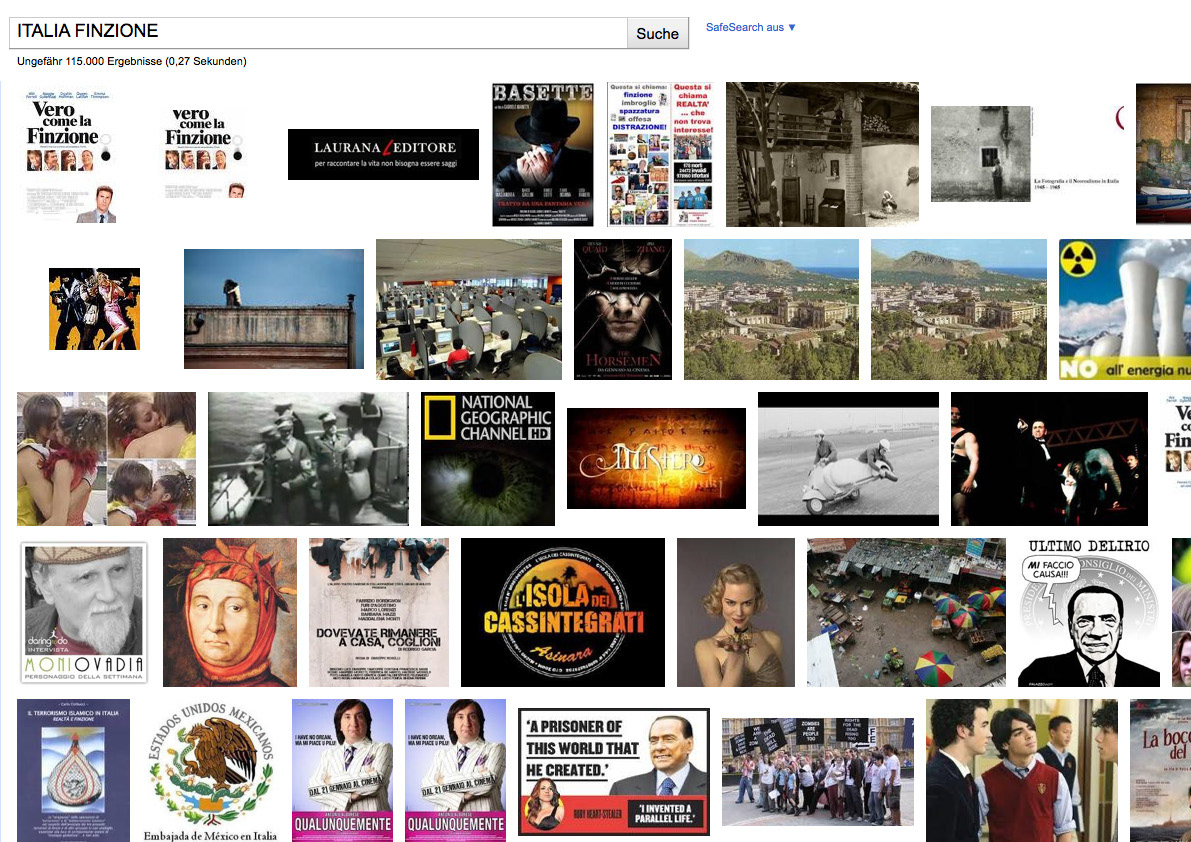This screenshot has width=1191, height=842.
Task: Open the black-and-white wall with window photo
Action: point(981,154)
